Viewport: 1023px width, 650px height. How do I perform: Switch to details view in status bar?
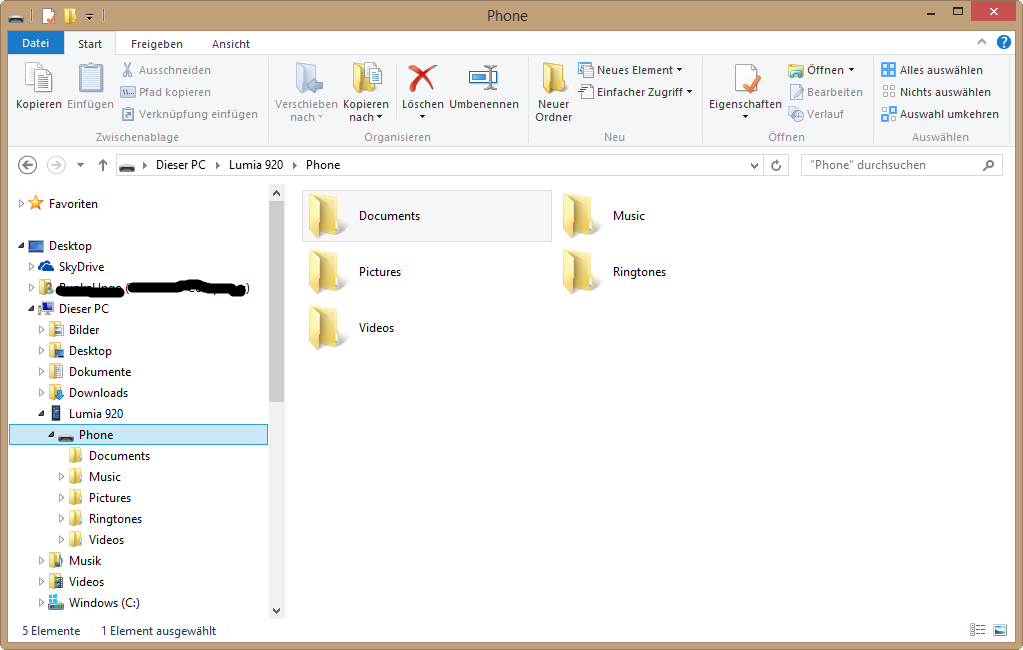point(977,630)
